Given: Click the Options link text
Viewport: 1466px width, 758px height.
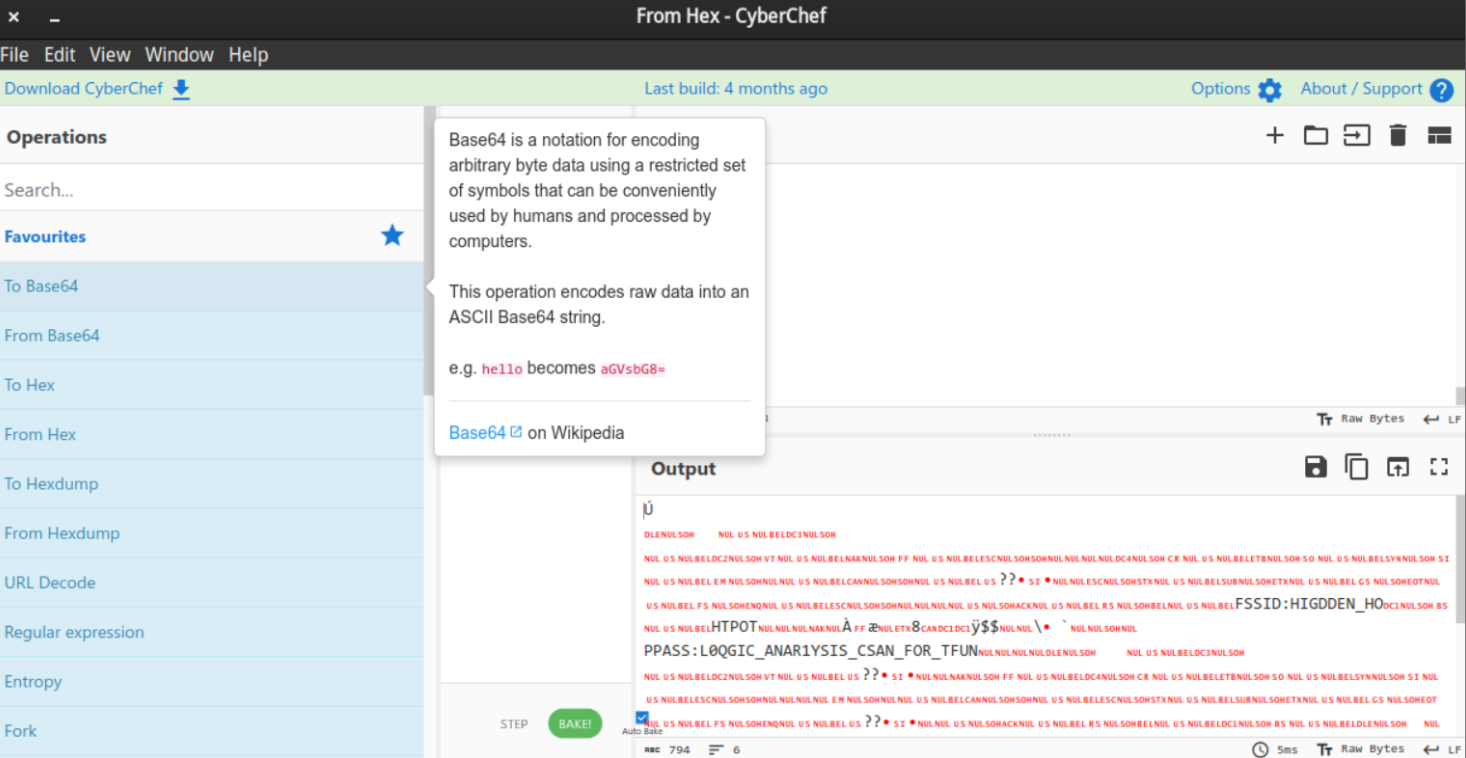Looking at the screenshot, I should (1220, 88).
